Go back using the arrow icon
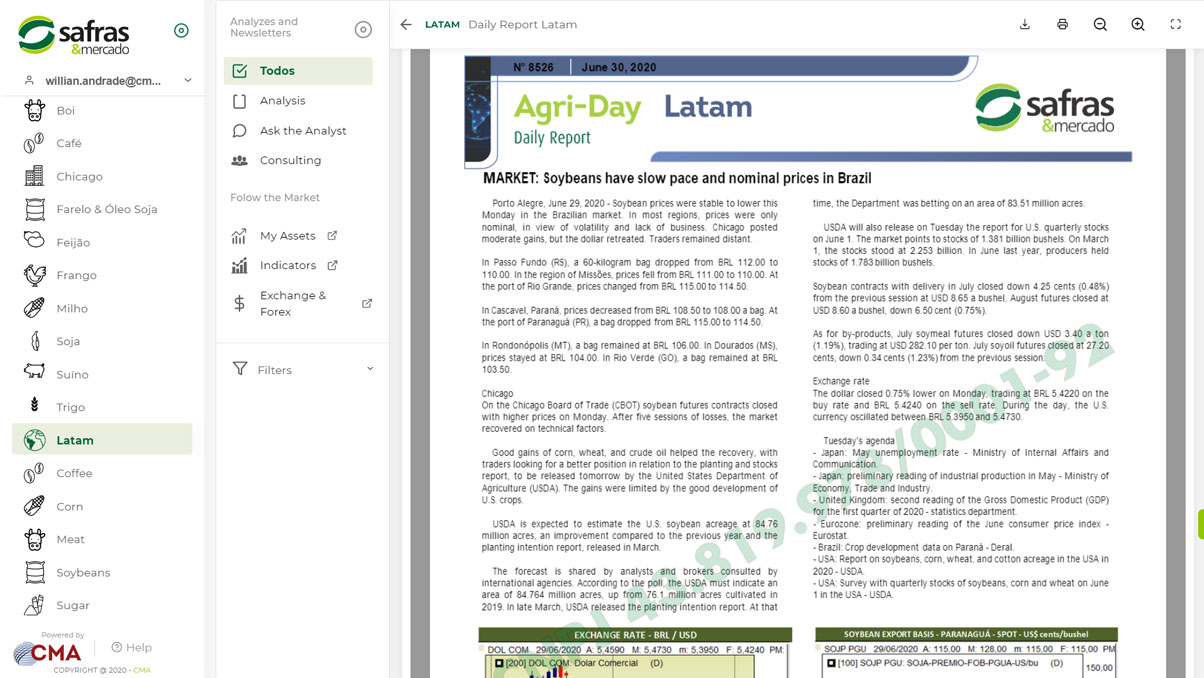Viewport: 1204px width, 678px height. point(406,24)
